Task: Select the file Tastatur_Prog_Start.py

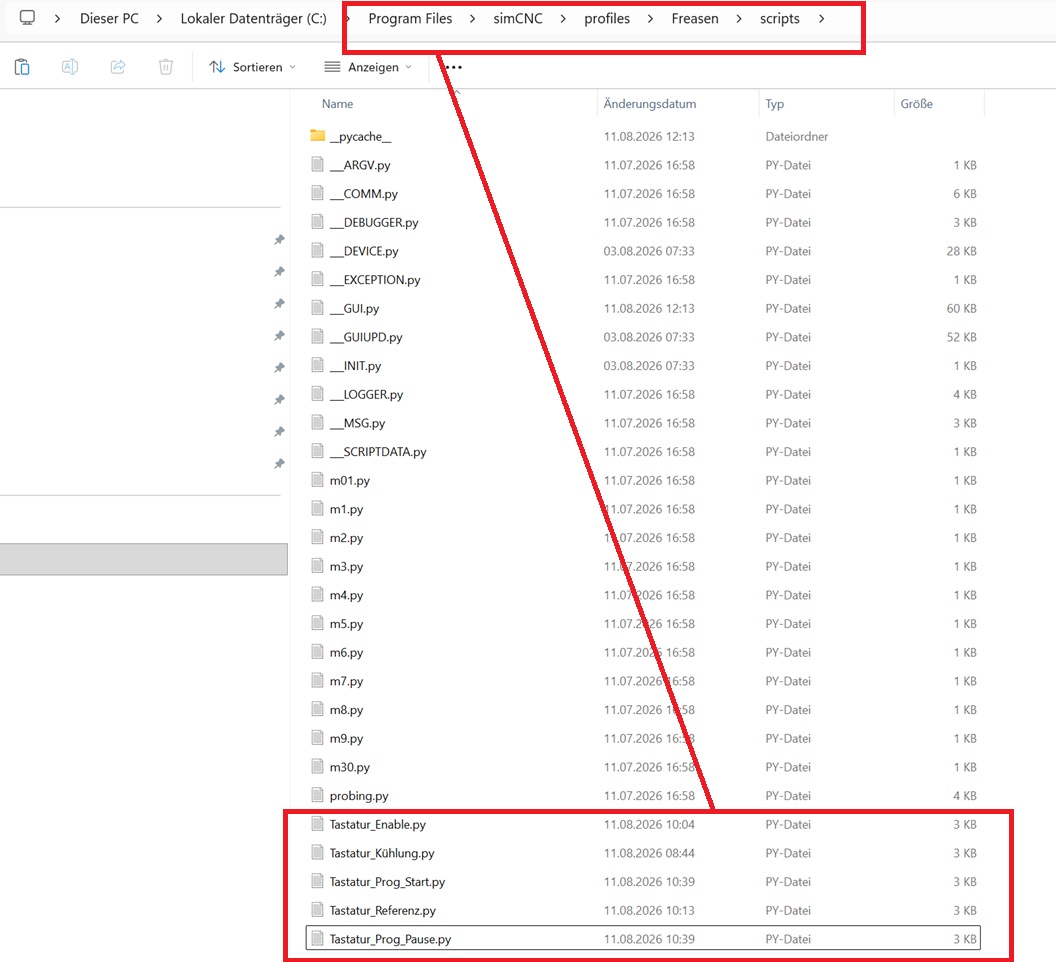Action: [387, 881]
